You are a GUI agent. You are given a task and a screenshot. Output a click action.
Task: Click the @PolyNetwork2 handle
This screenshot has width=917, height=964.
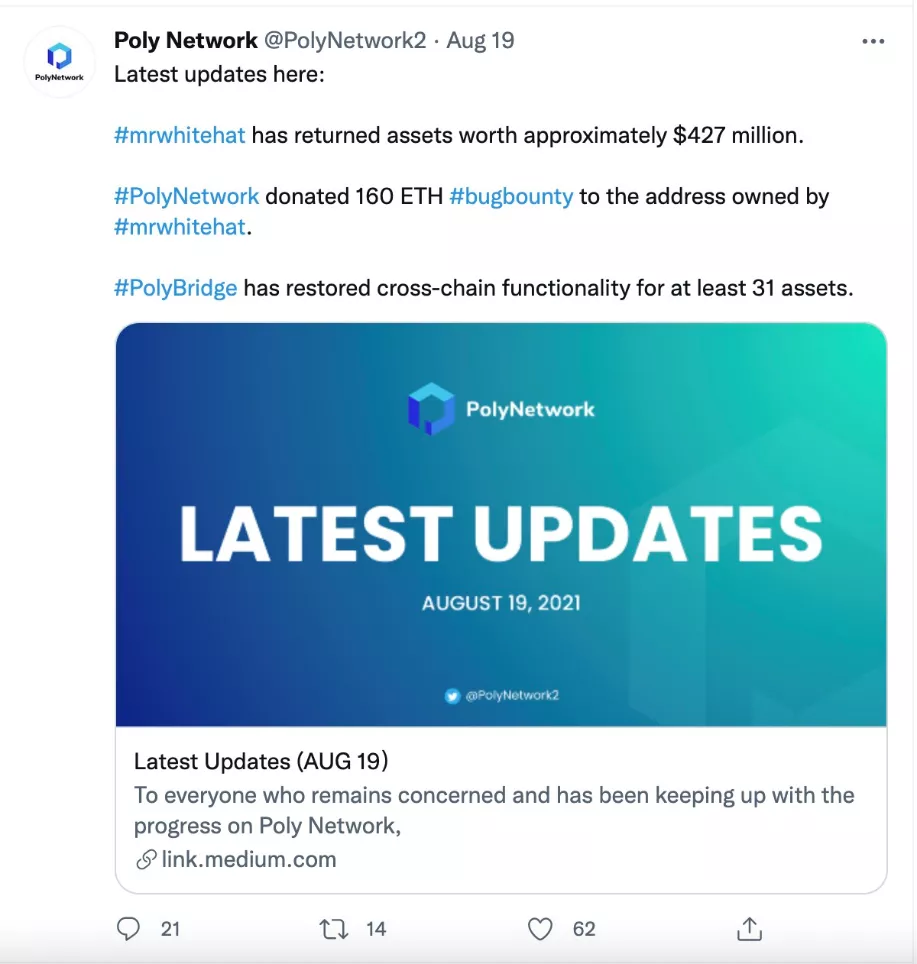[347, 41]
